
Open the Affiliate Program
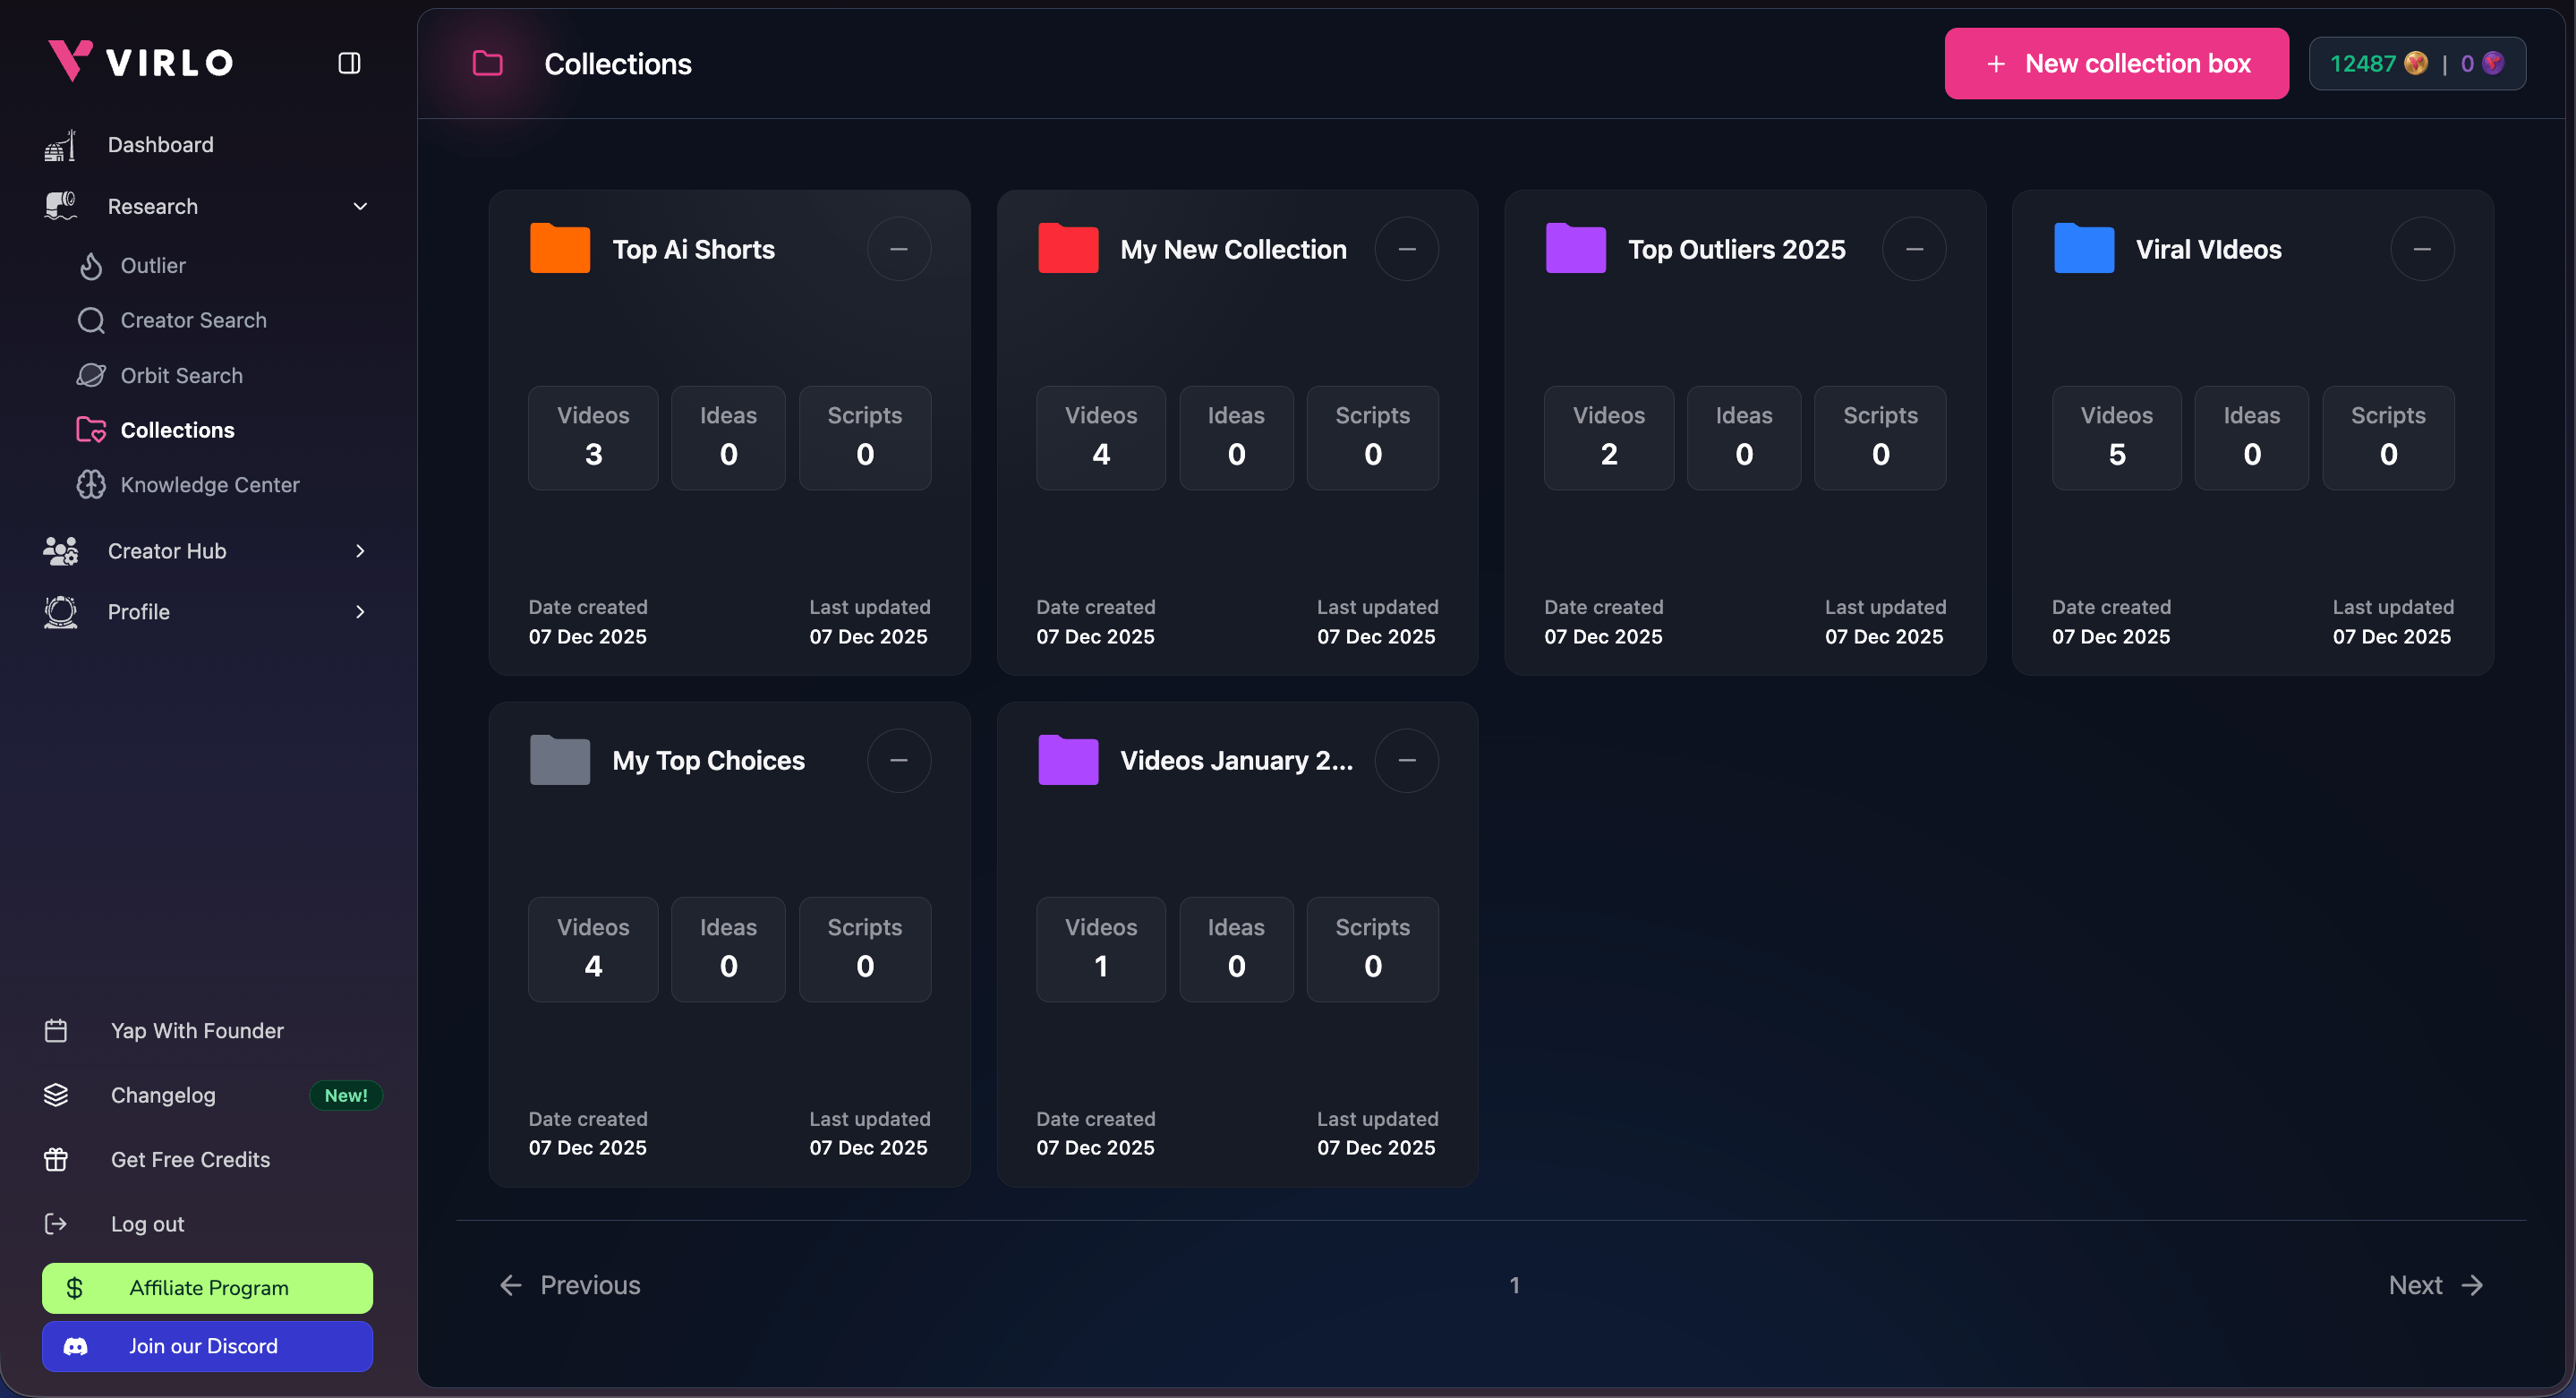click(x=207, y=1288)
